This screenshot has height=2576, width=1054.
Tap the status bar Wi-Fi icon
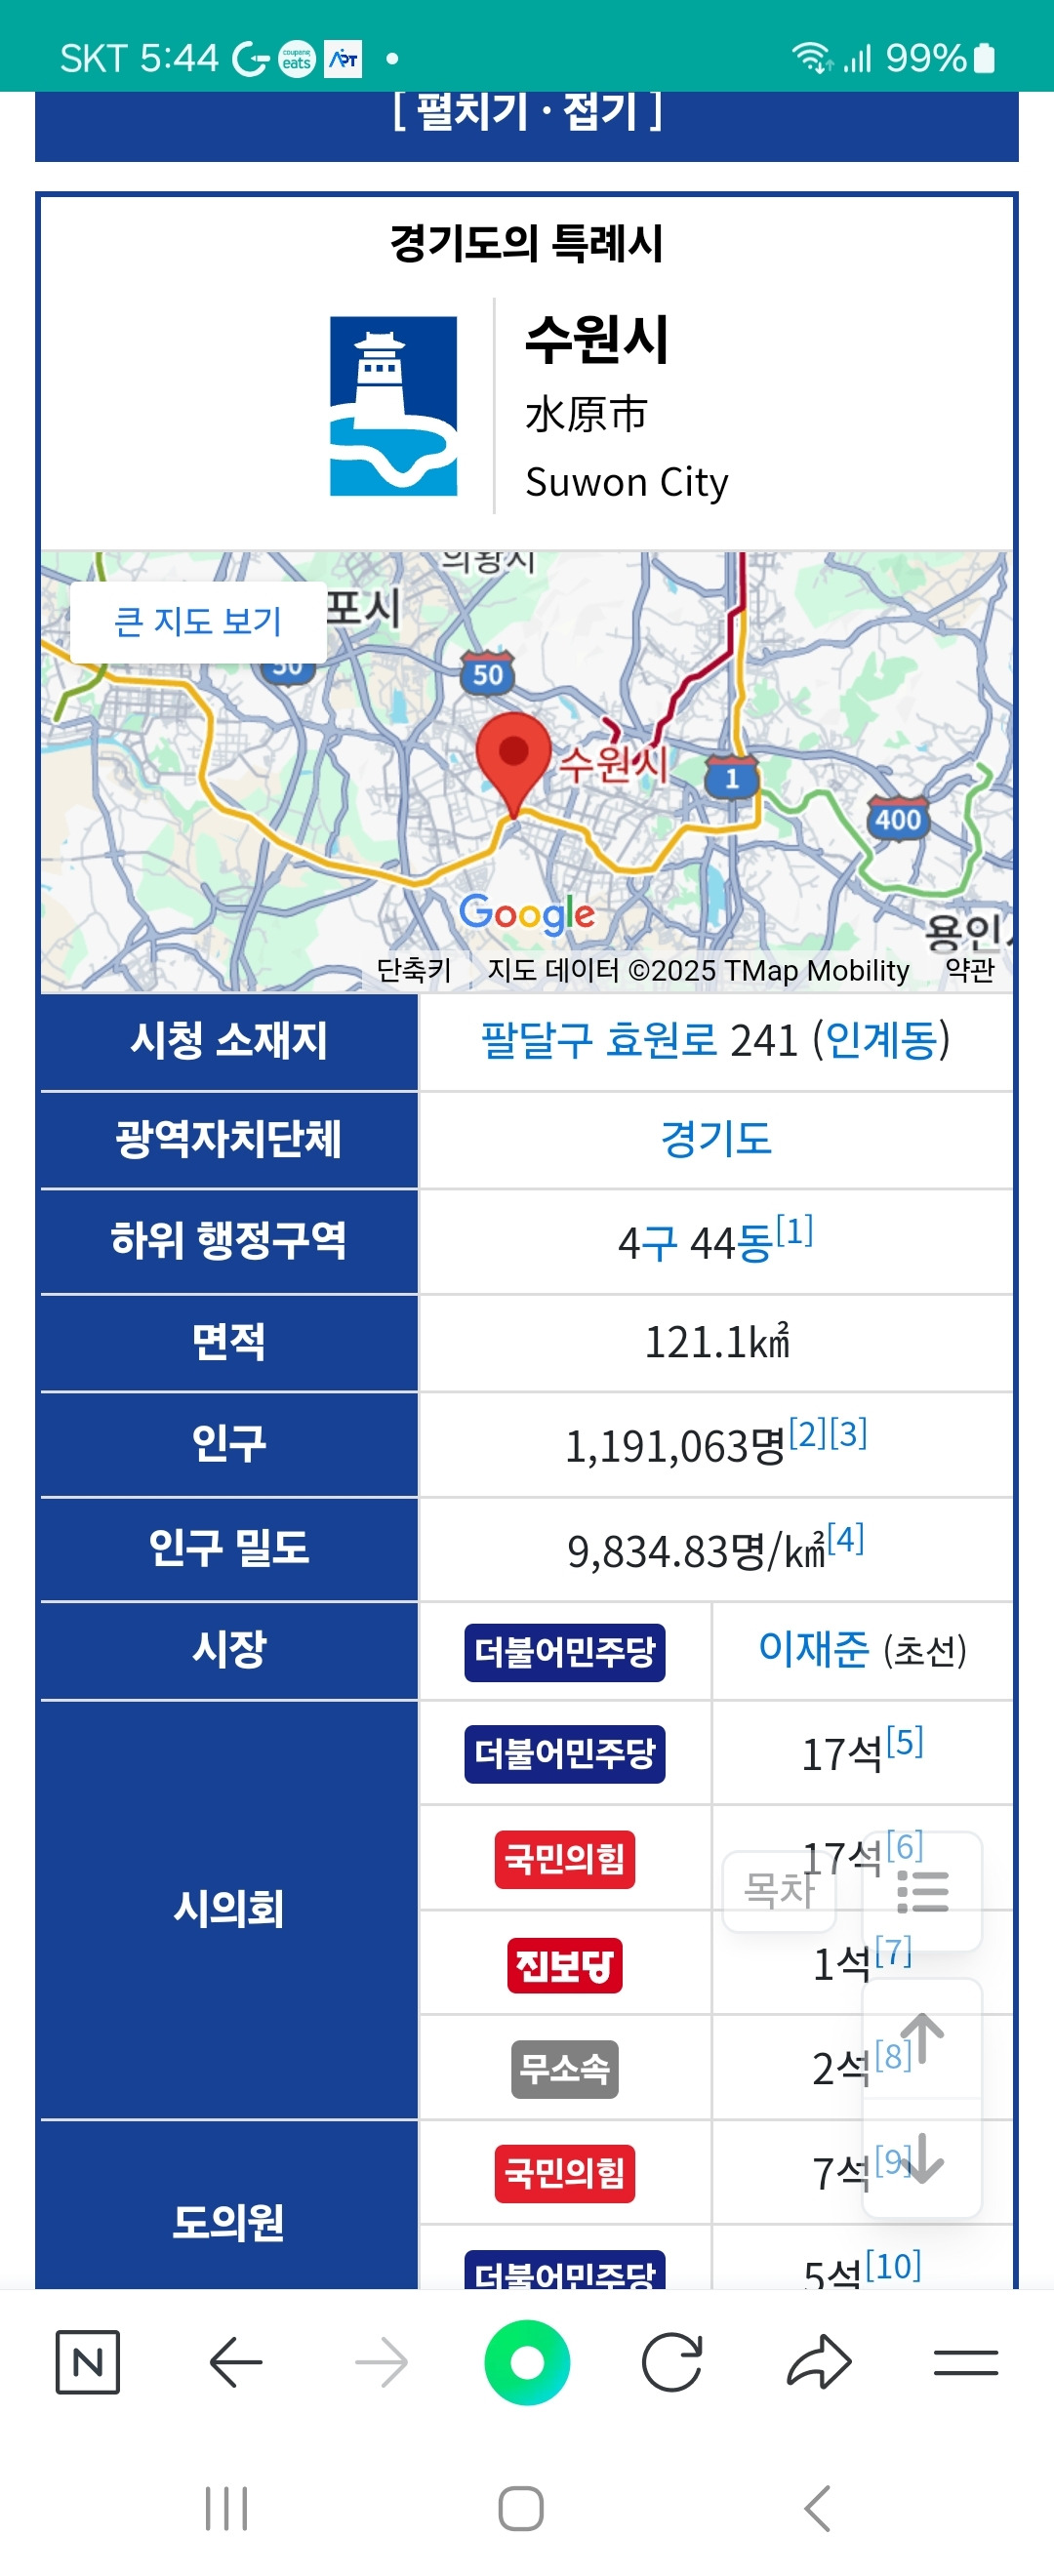[812, 58]
